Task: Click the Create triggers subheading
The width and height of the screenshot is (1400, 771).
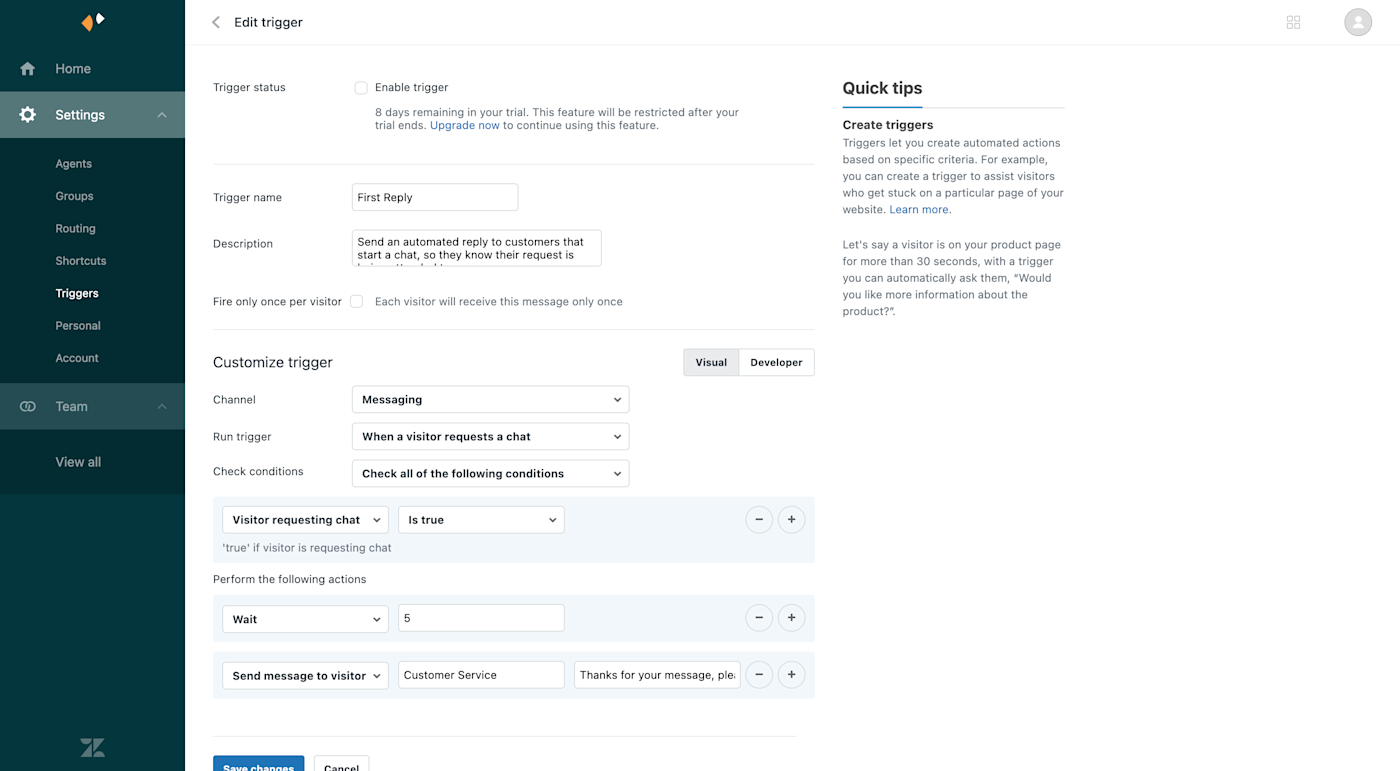Action: 888,125
